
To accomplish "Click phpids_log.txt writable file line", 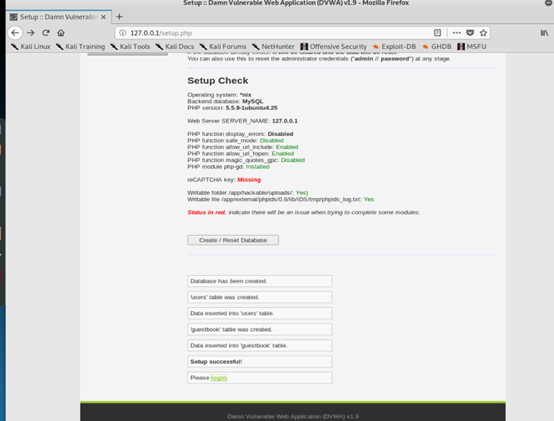I will click(x=281, y=200).
